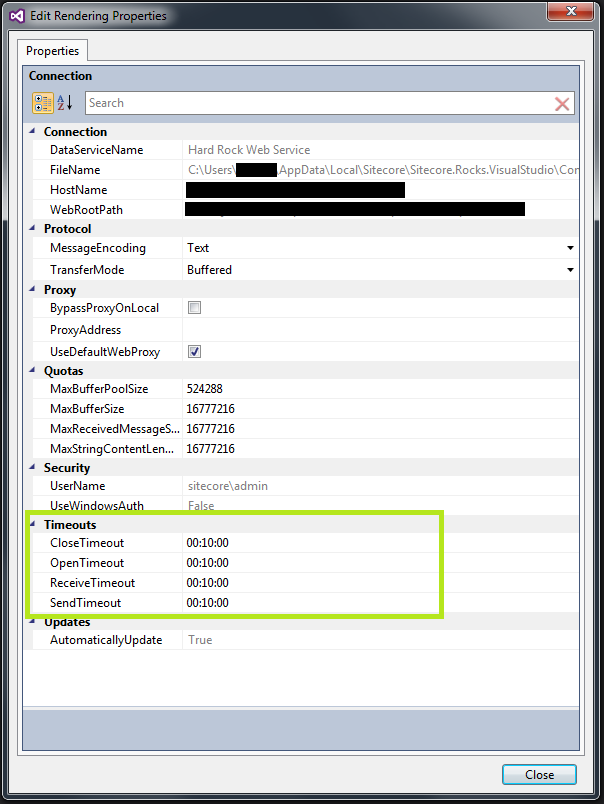Select the SendTimeout property label

click(86, 603)
